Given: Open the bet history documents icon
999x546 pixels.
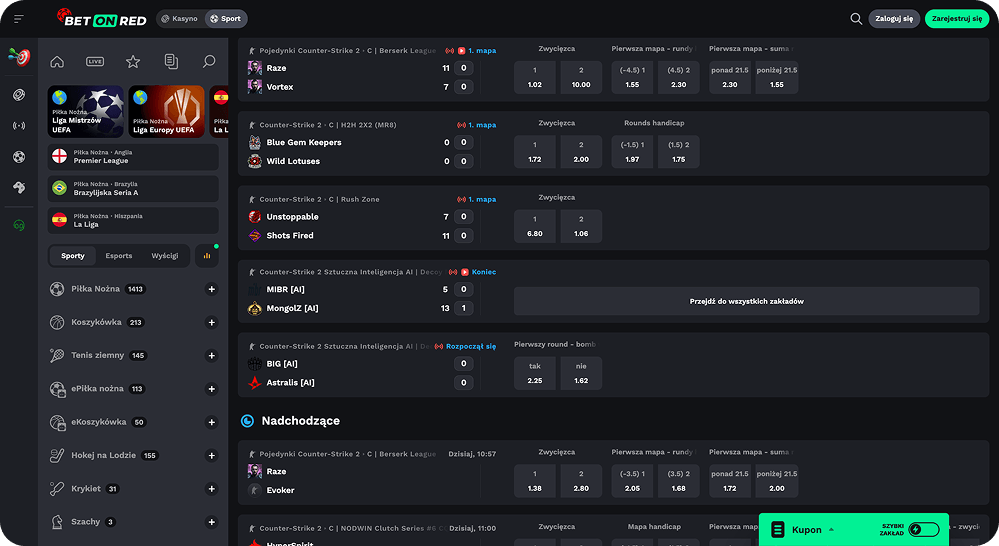Looking at the screenshot, I should click(x=171, y=62).
